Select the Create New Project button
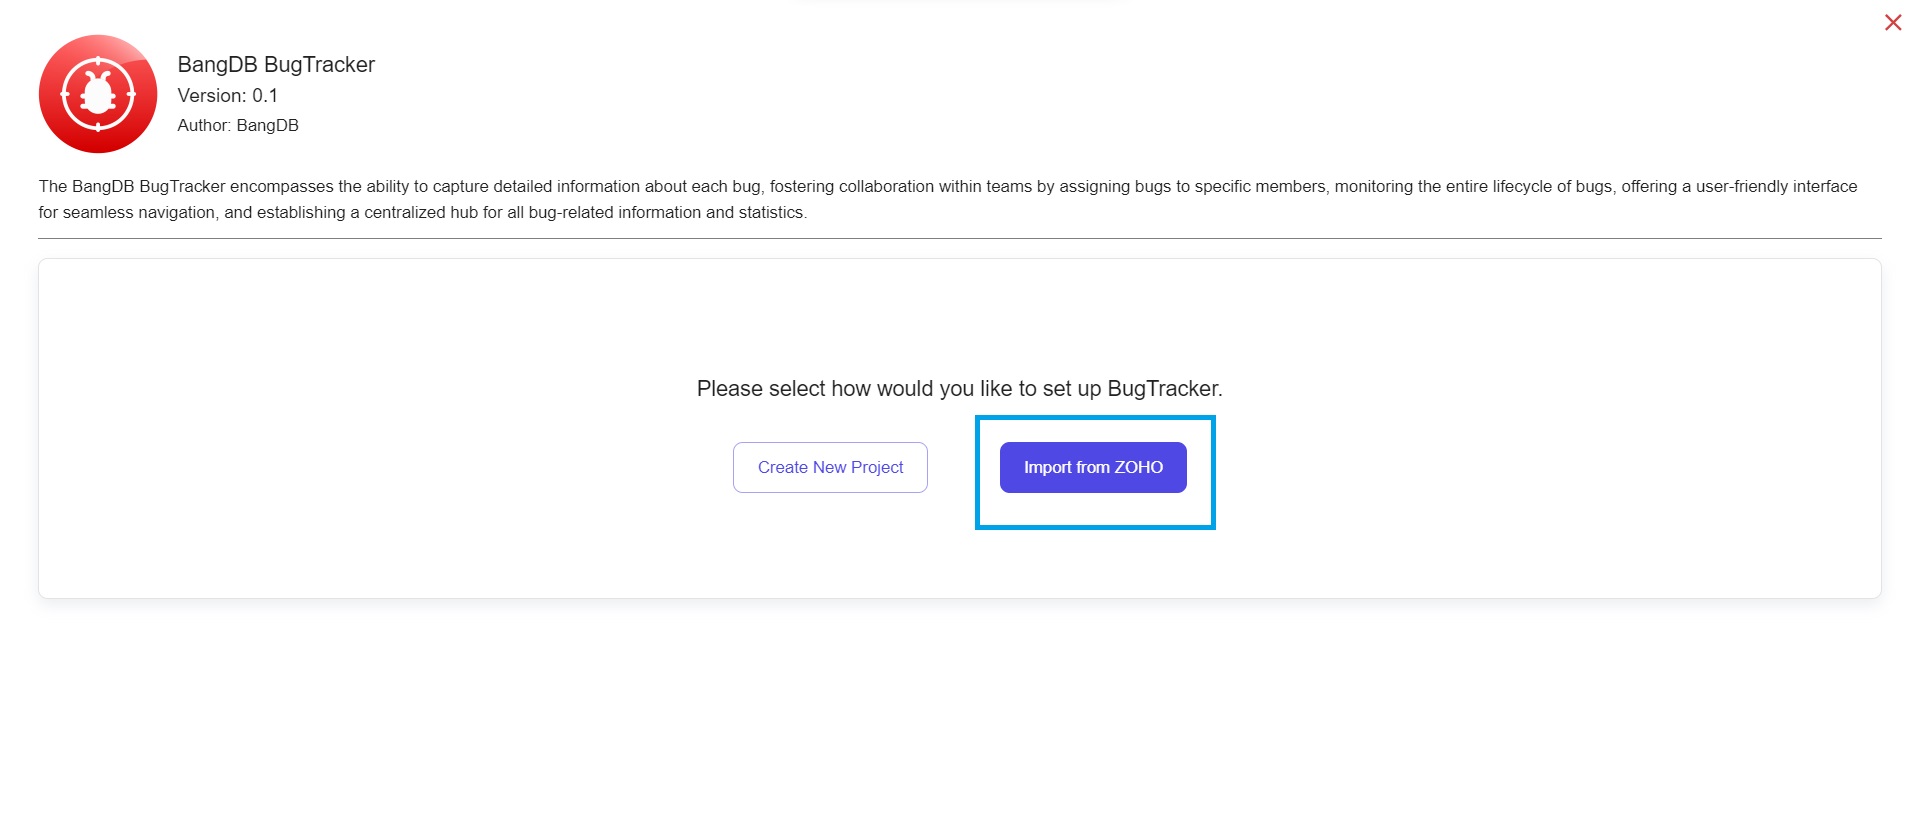Viewport: 1920px width, 823px height. coord(830,467)
